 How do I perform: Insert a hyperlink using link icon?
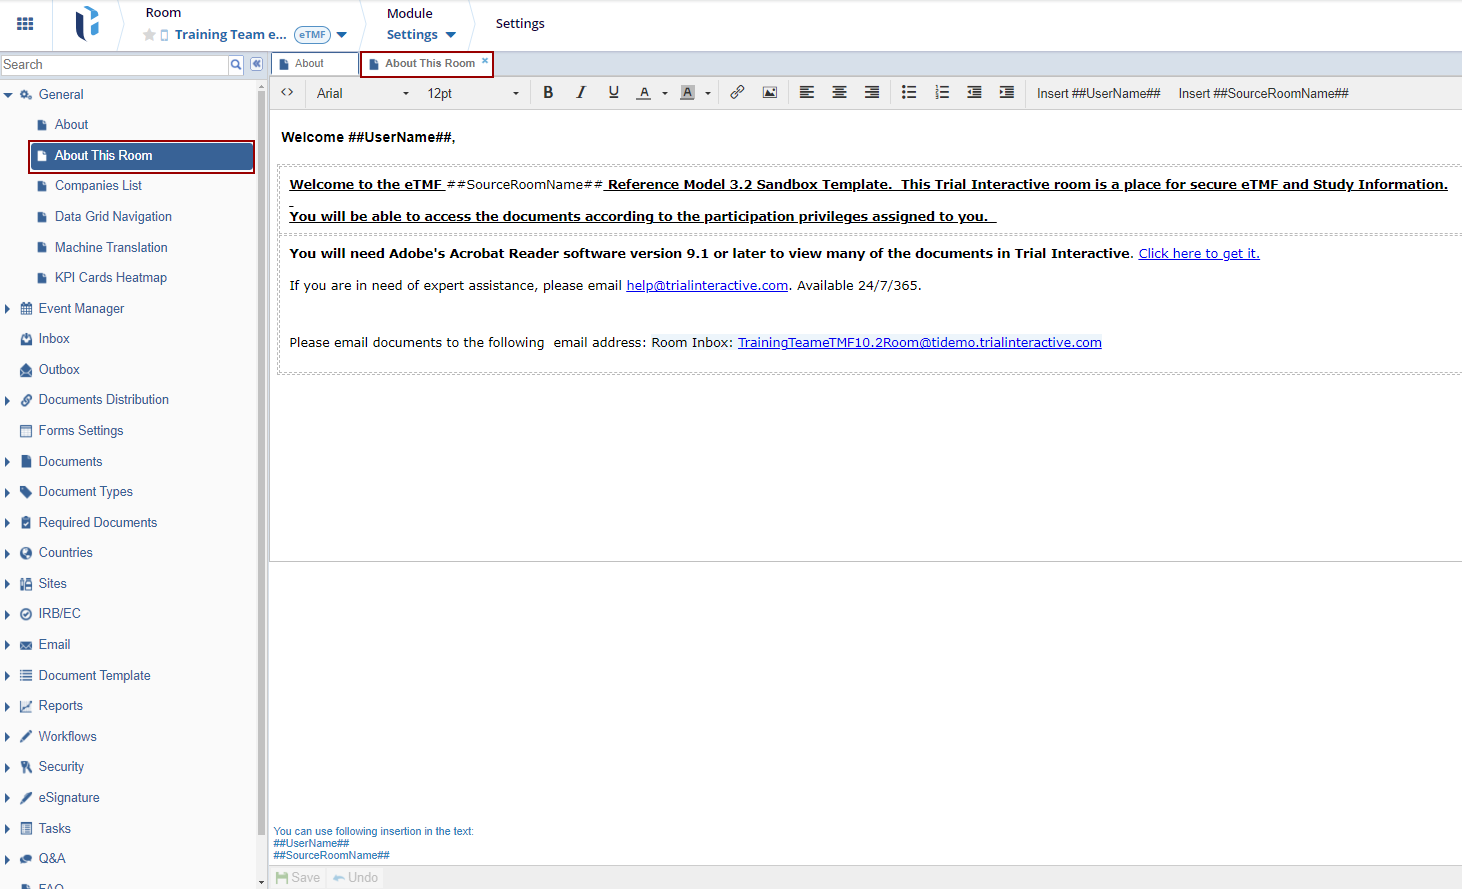[737, 93]
